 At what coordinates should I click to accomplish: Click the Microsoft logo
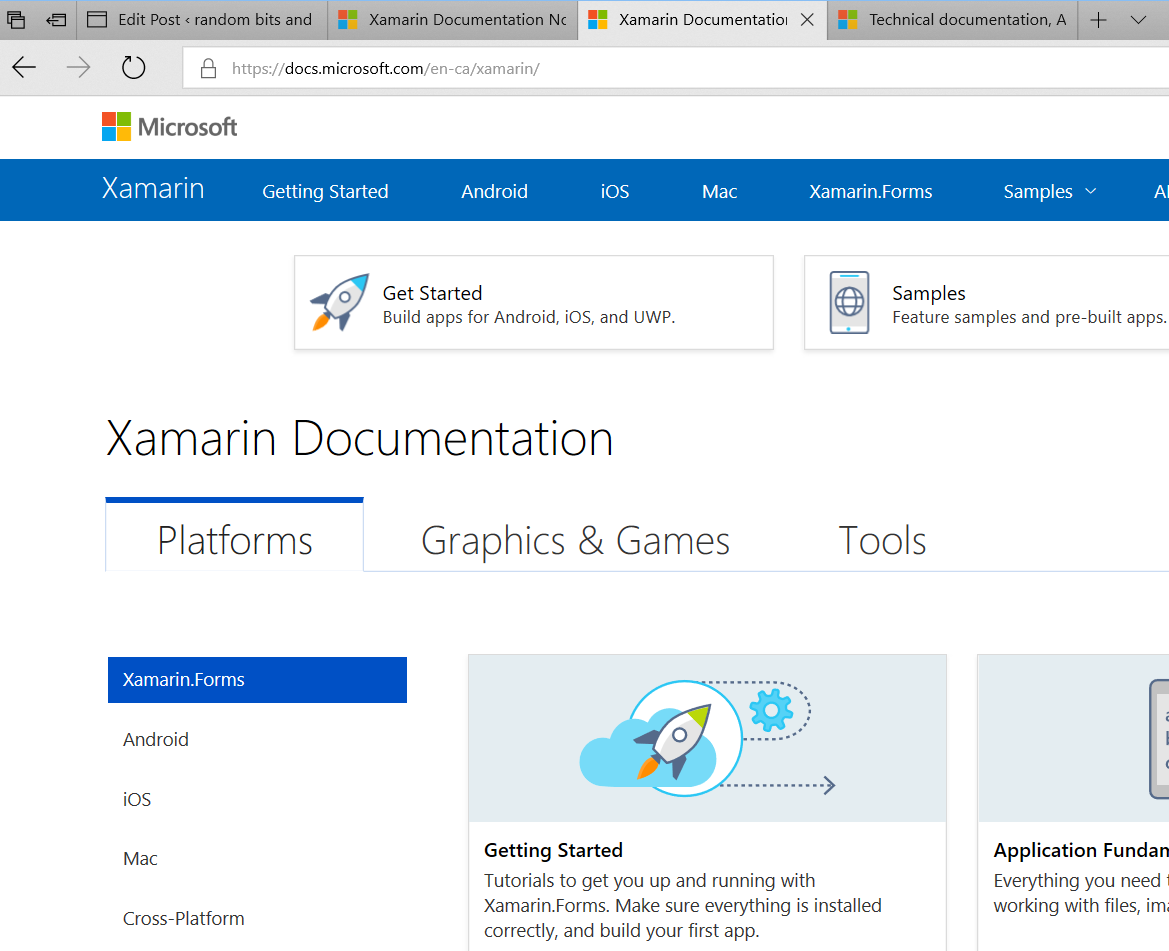pyautogui.click(x=170, y=127)
